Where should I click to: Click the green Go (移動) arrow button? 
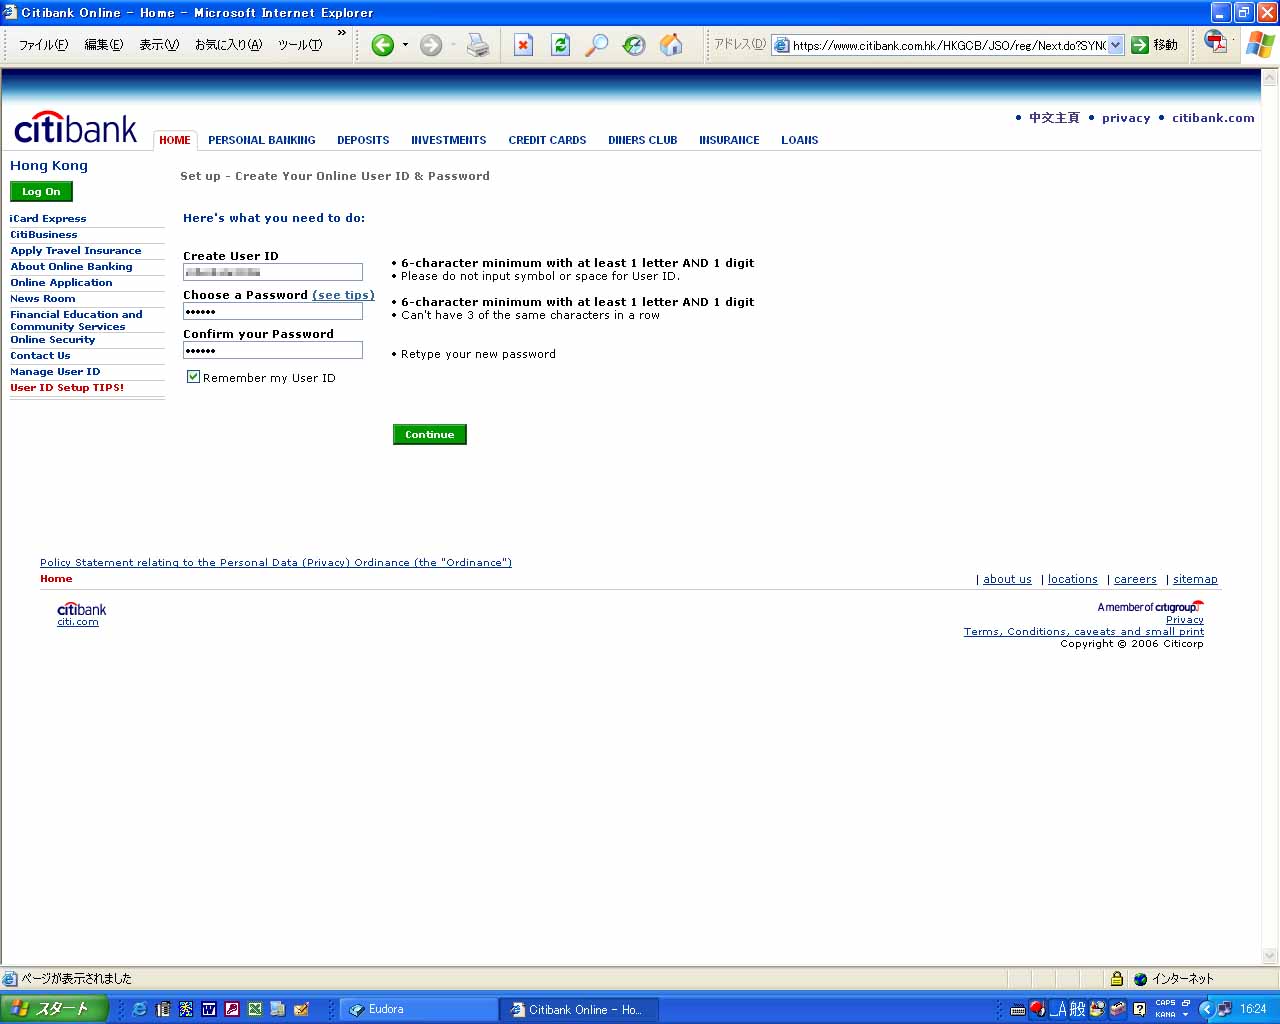pos(1154,45)
